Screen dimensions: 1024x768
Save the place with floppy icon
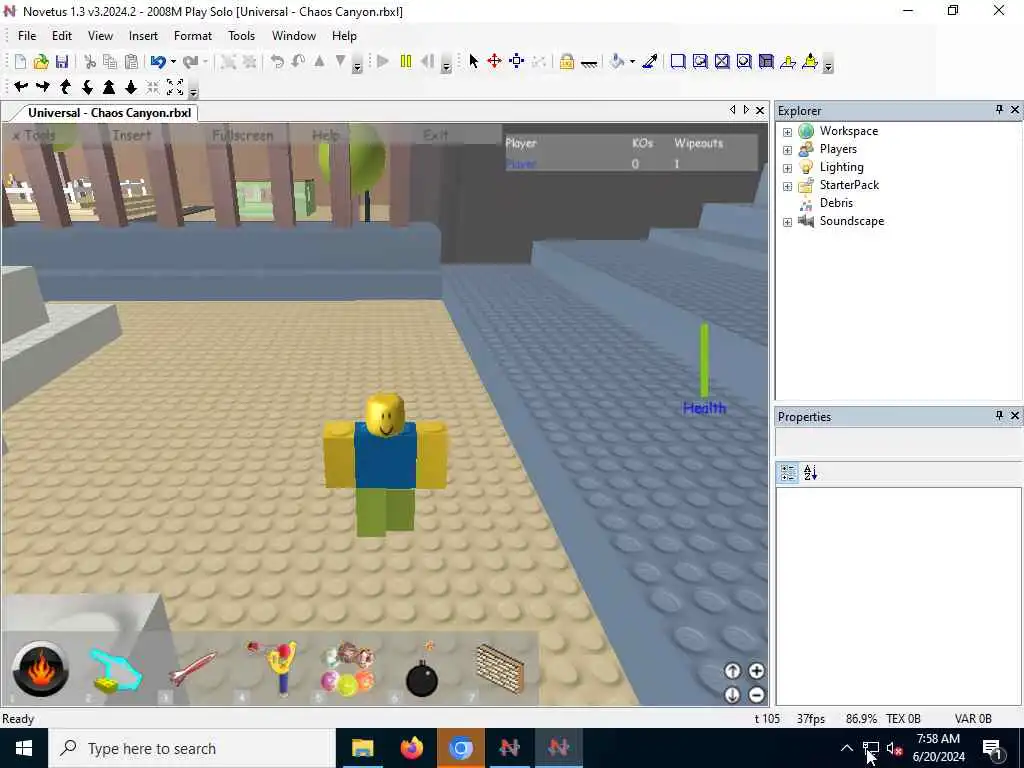point(61,61)
